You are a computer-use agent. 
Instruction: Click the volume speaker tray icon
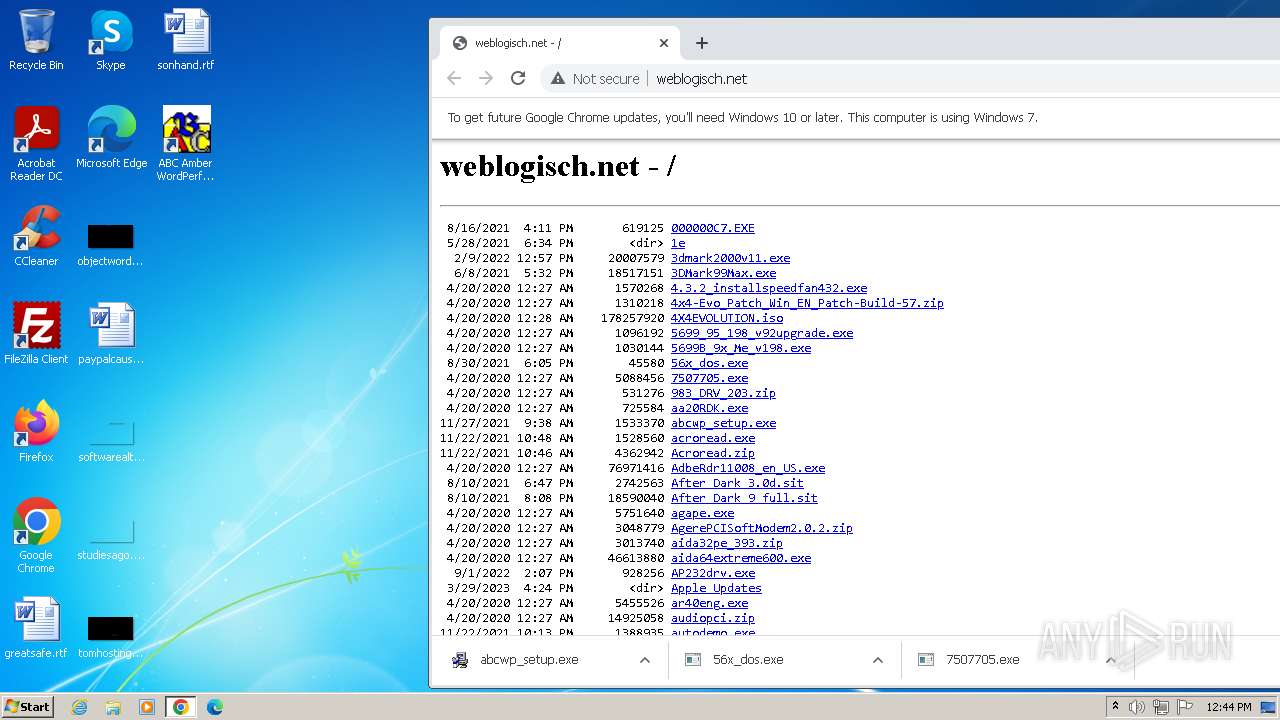coord(1137,707)
